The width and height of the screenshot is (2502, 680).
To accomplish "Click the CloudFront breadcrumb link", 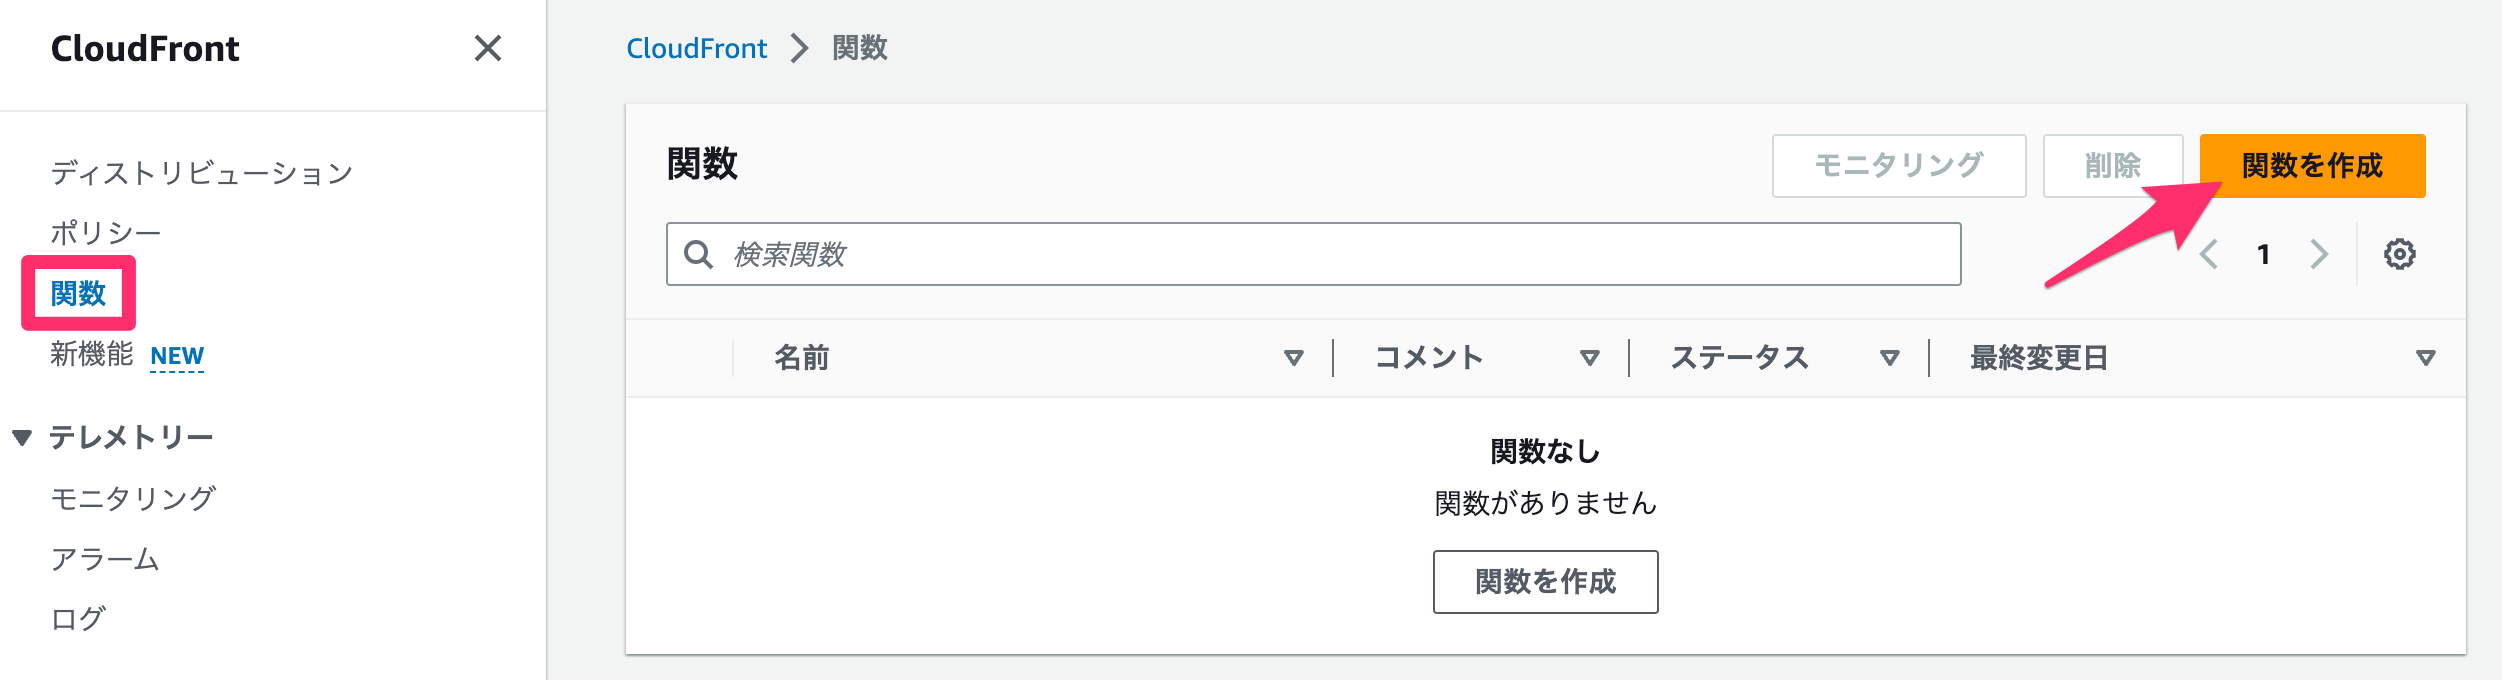I will click(x=697, y=48).
